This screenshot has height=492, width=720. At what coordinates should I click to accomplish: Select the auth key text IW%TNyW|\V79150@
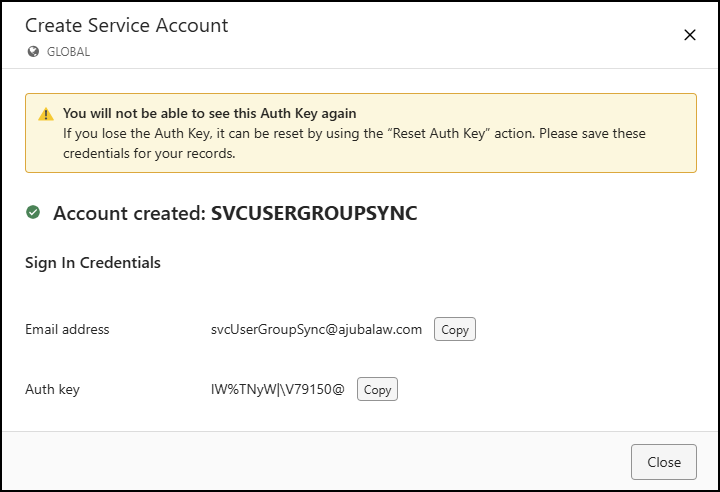277,389
